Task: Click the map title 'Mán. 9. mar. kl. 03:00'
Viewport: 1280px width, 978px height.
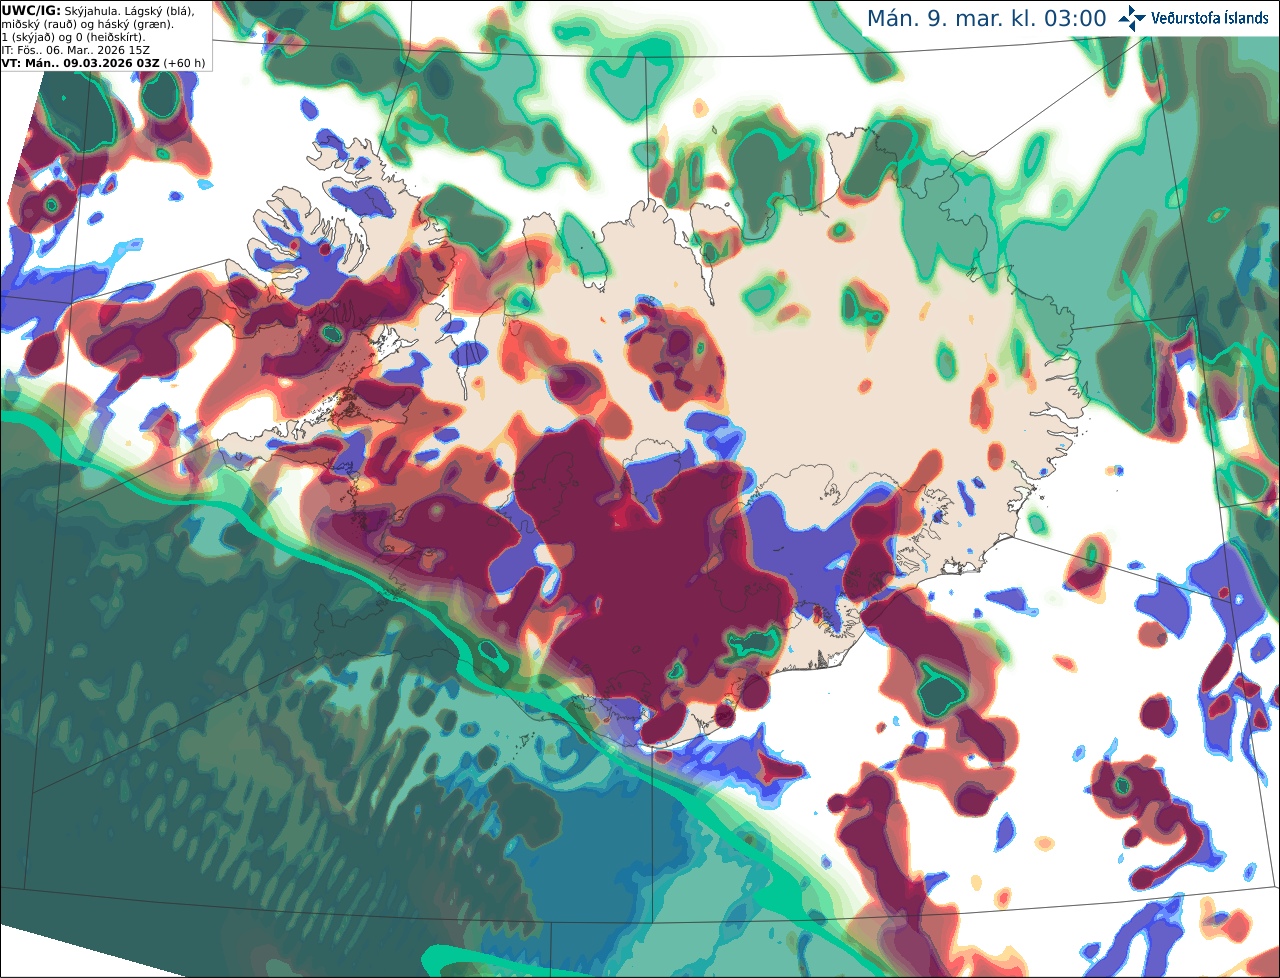Action: pyautogui.click(x=986, y=18)
